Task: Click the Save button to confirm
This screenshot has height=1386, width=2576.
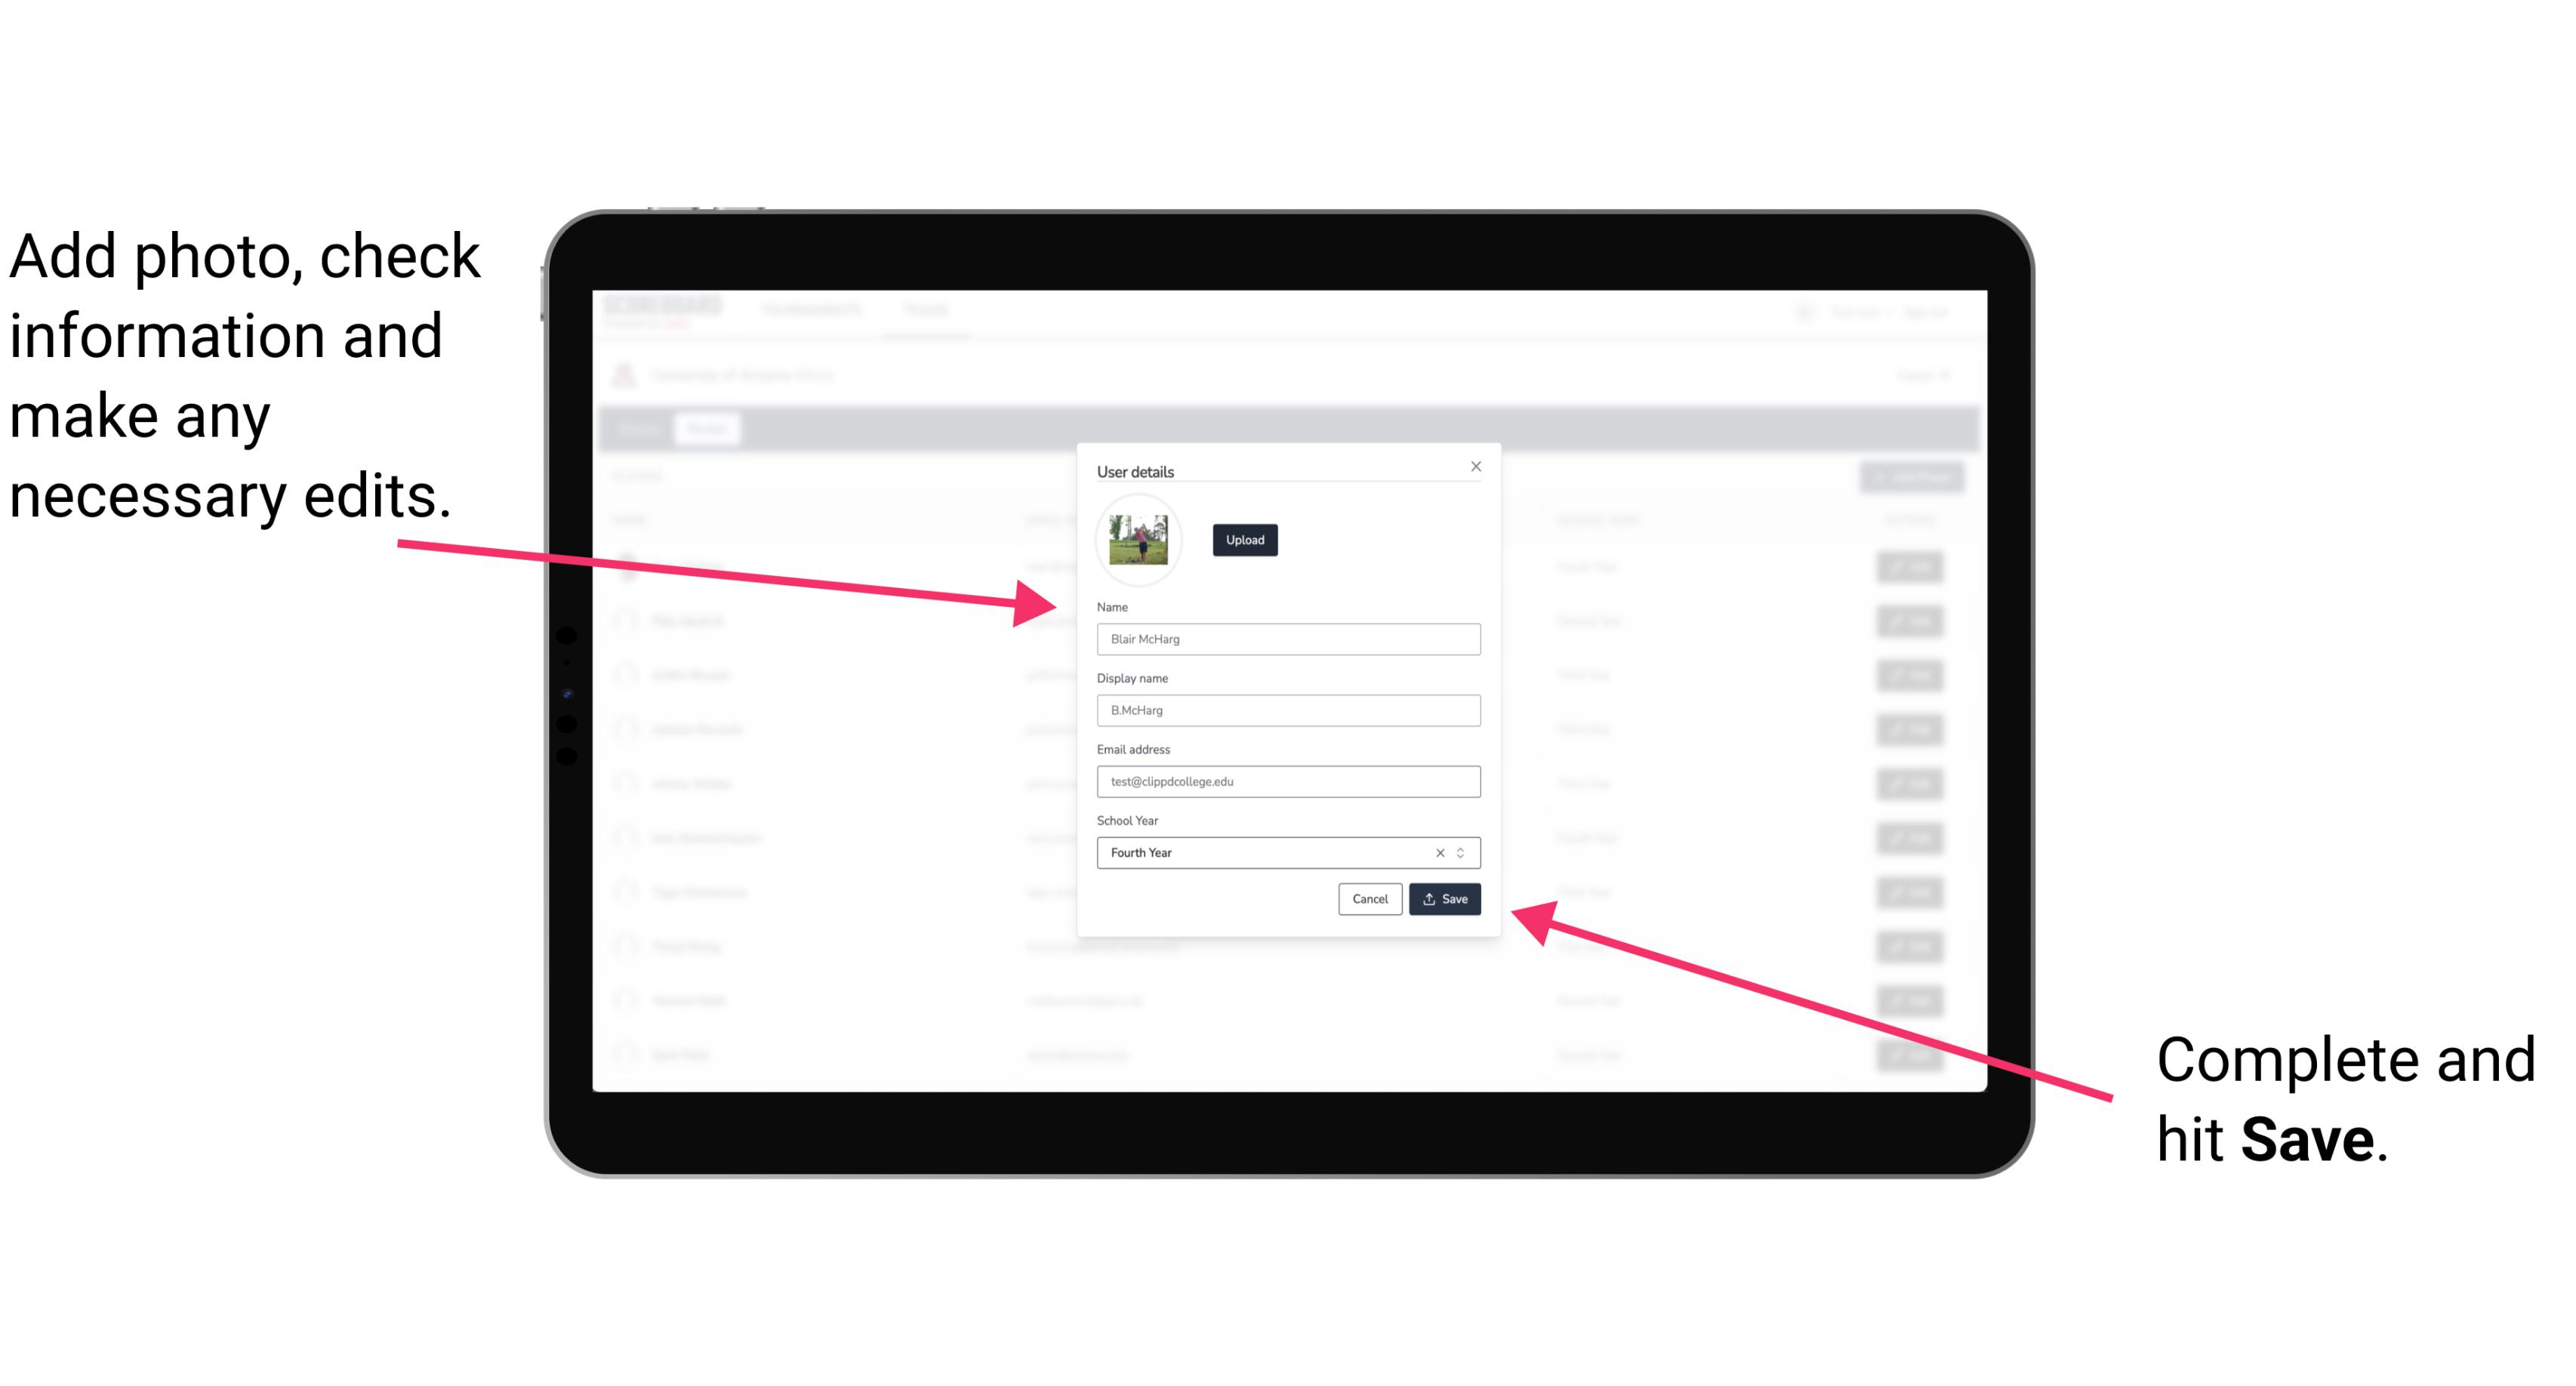Action: tap(1444, 898)
